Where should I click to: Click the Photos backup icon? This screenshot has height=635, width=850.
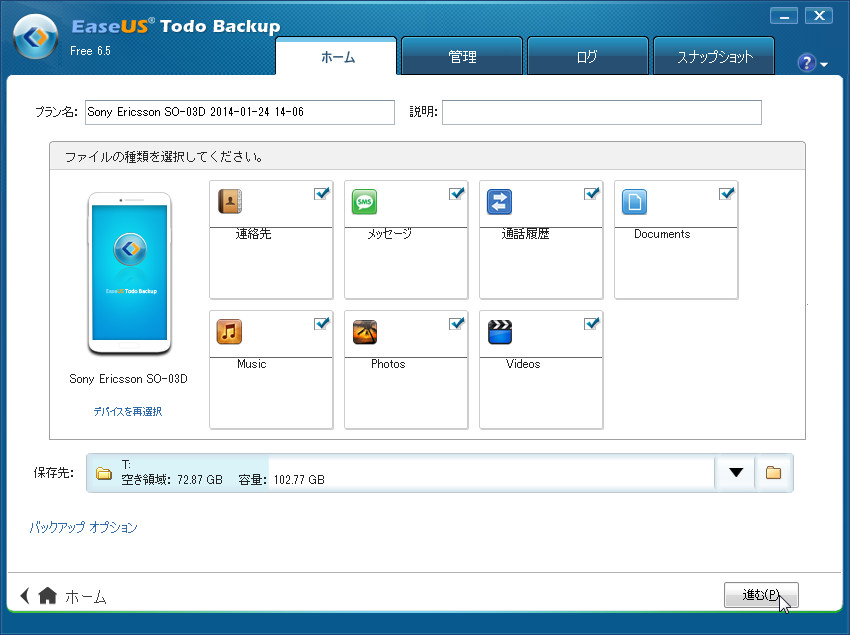363,331
